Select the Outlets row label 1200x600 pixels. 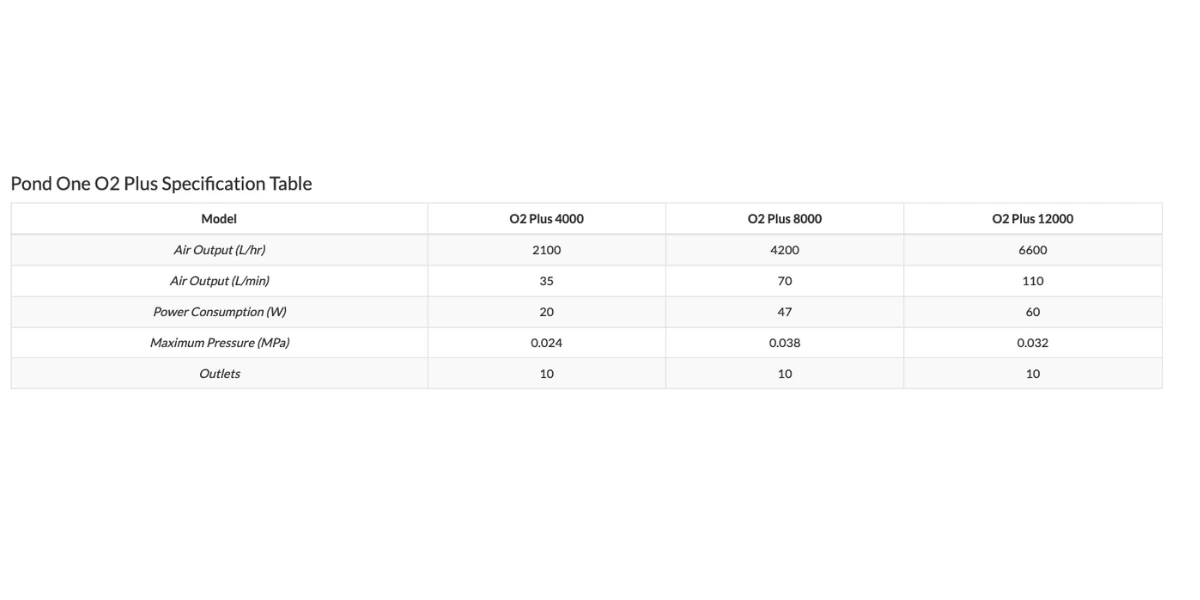[219, 374]
